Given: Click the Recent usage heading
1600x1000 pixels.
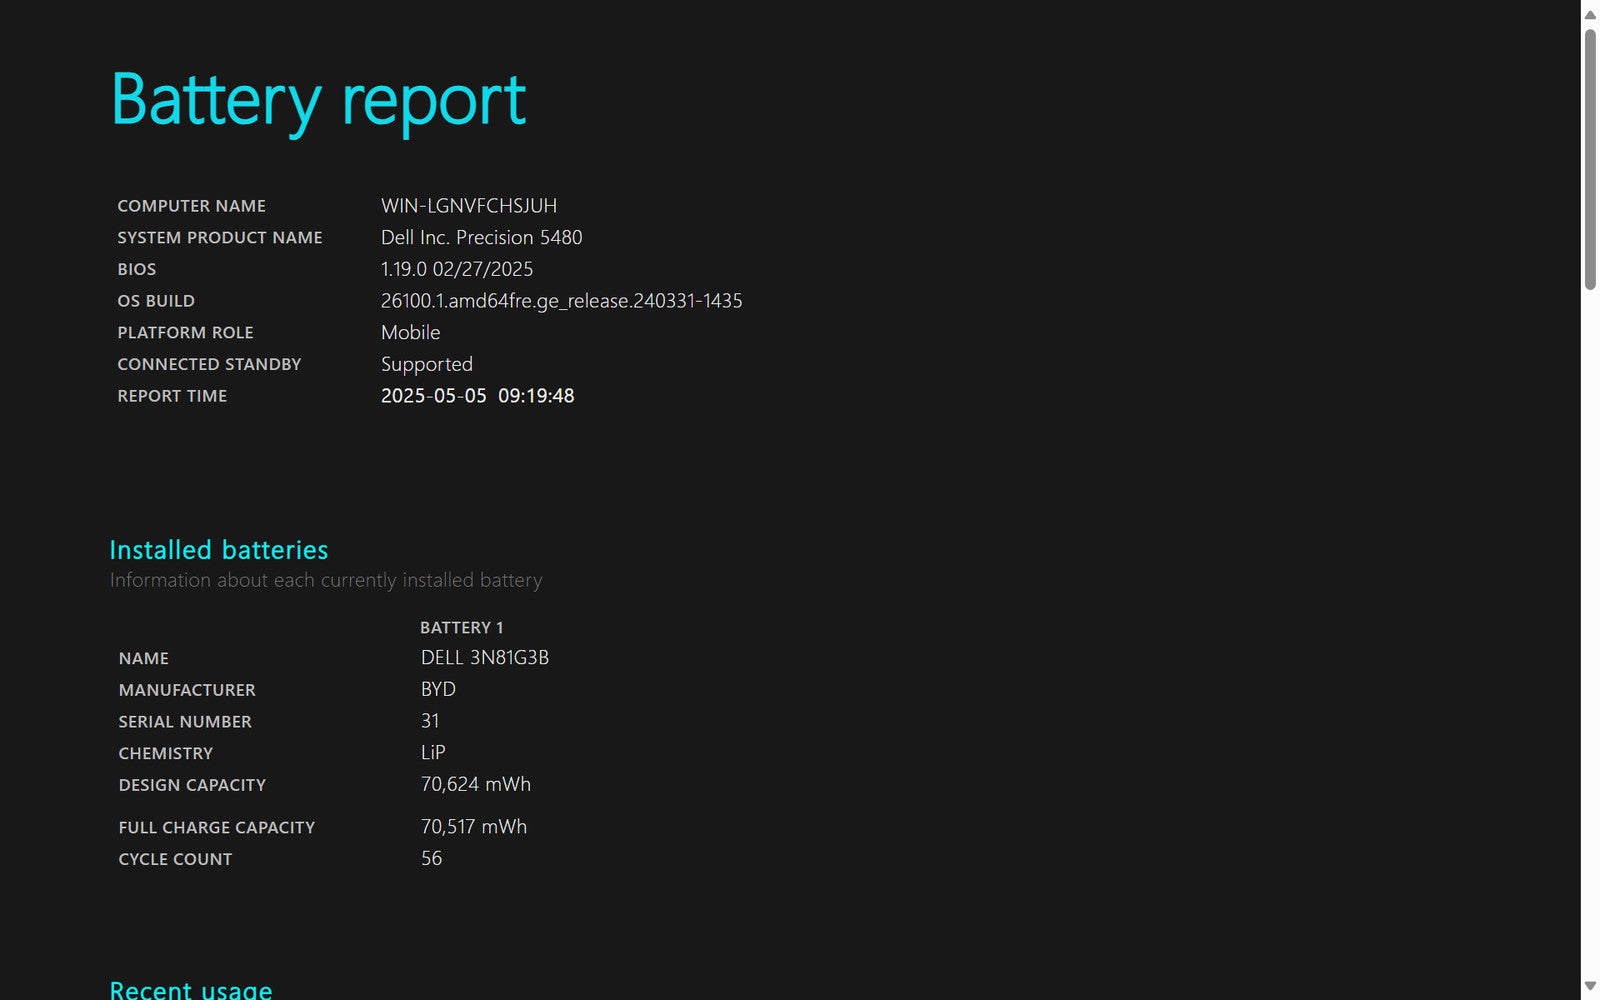Looking at the screenshot, I should [191, 989].
